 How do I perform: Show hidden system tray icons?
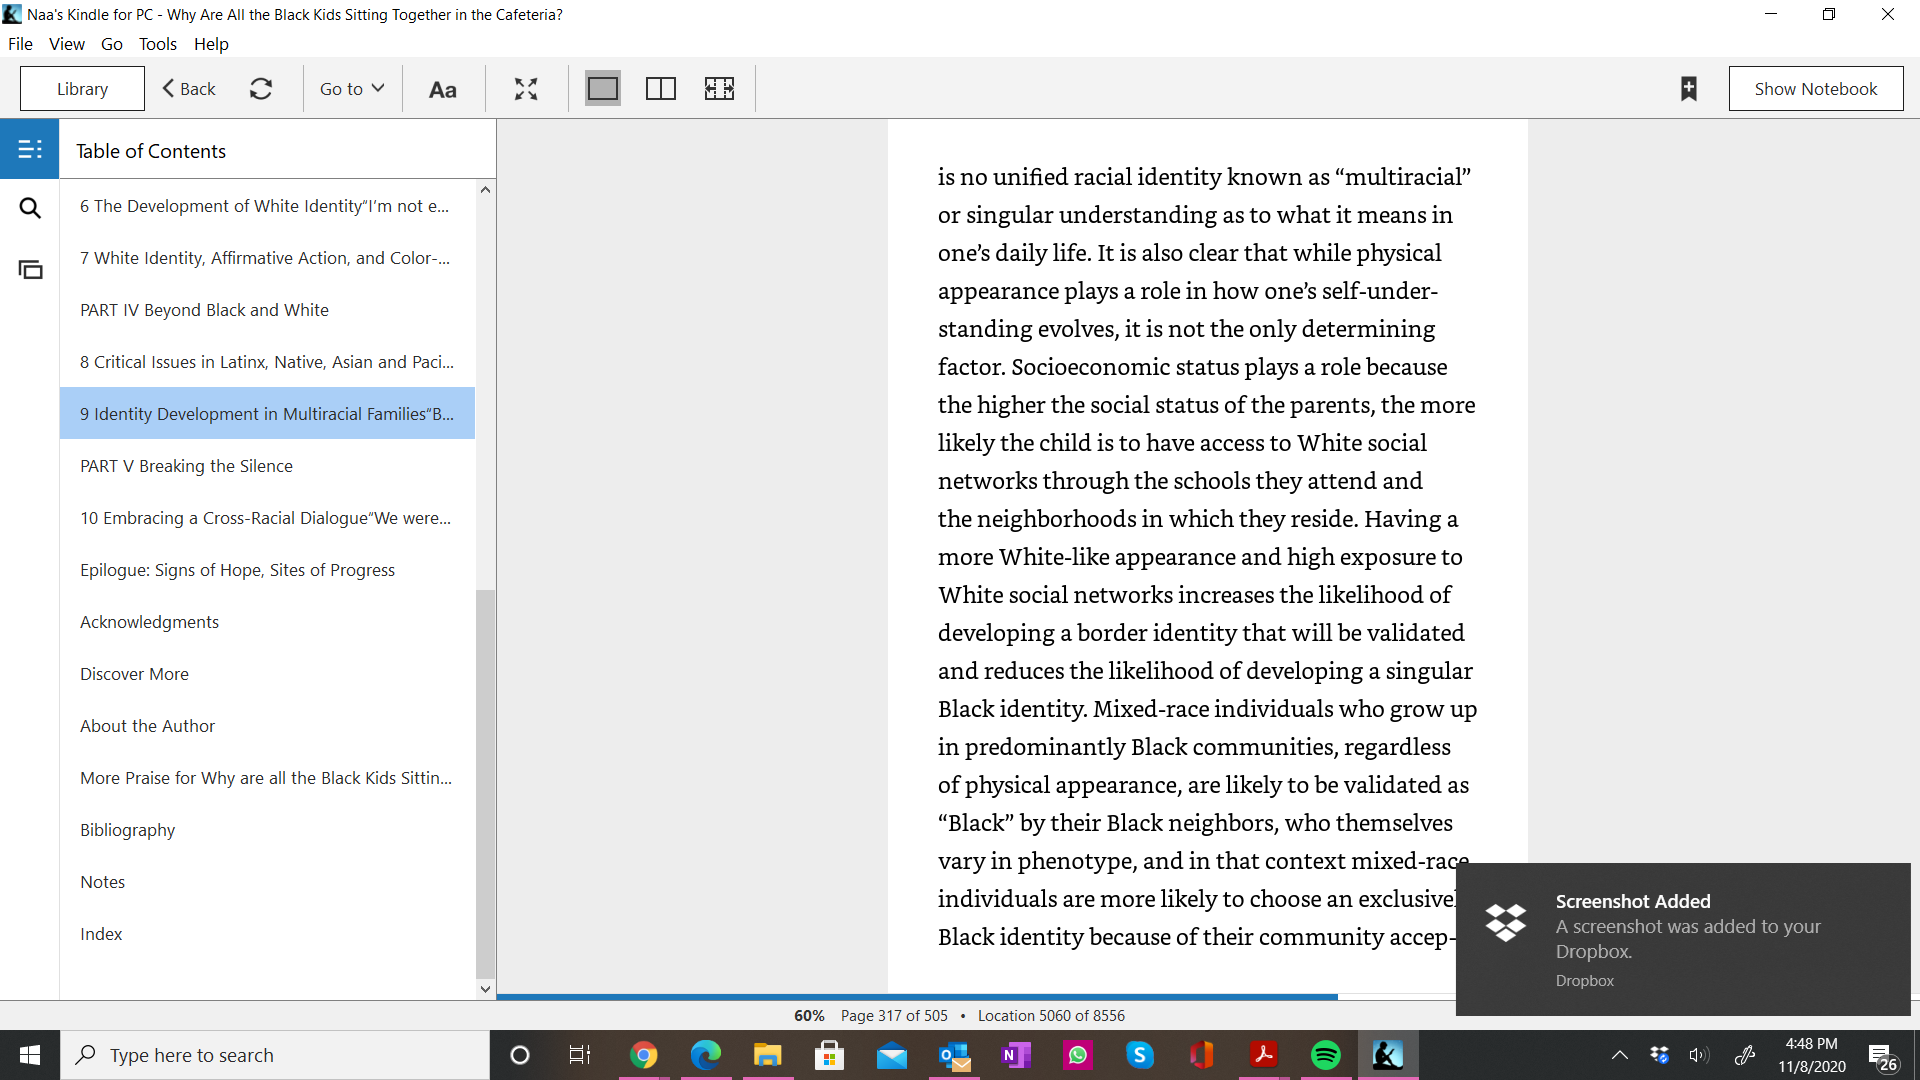pyautogui.click(x=1620, y=1055)
